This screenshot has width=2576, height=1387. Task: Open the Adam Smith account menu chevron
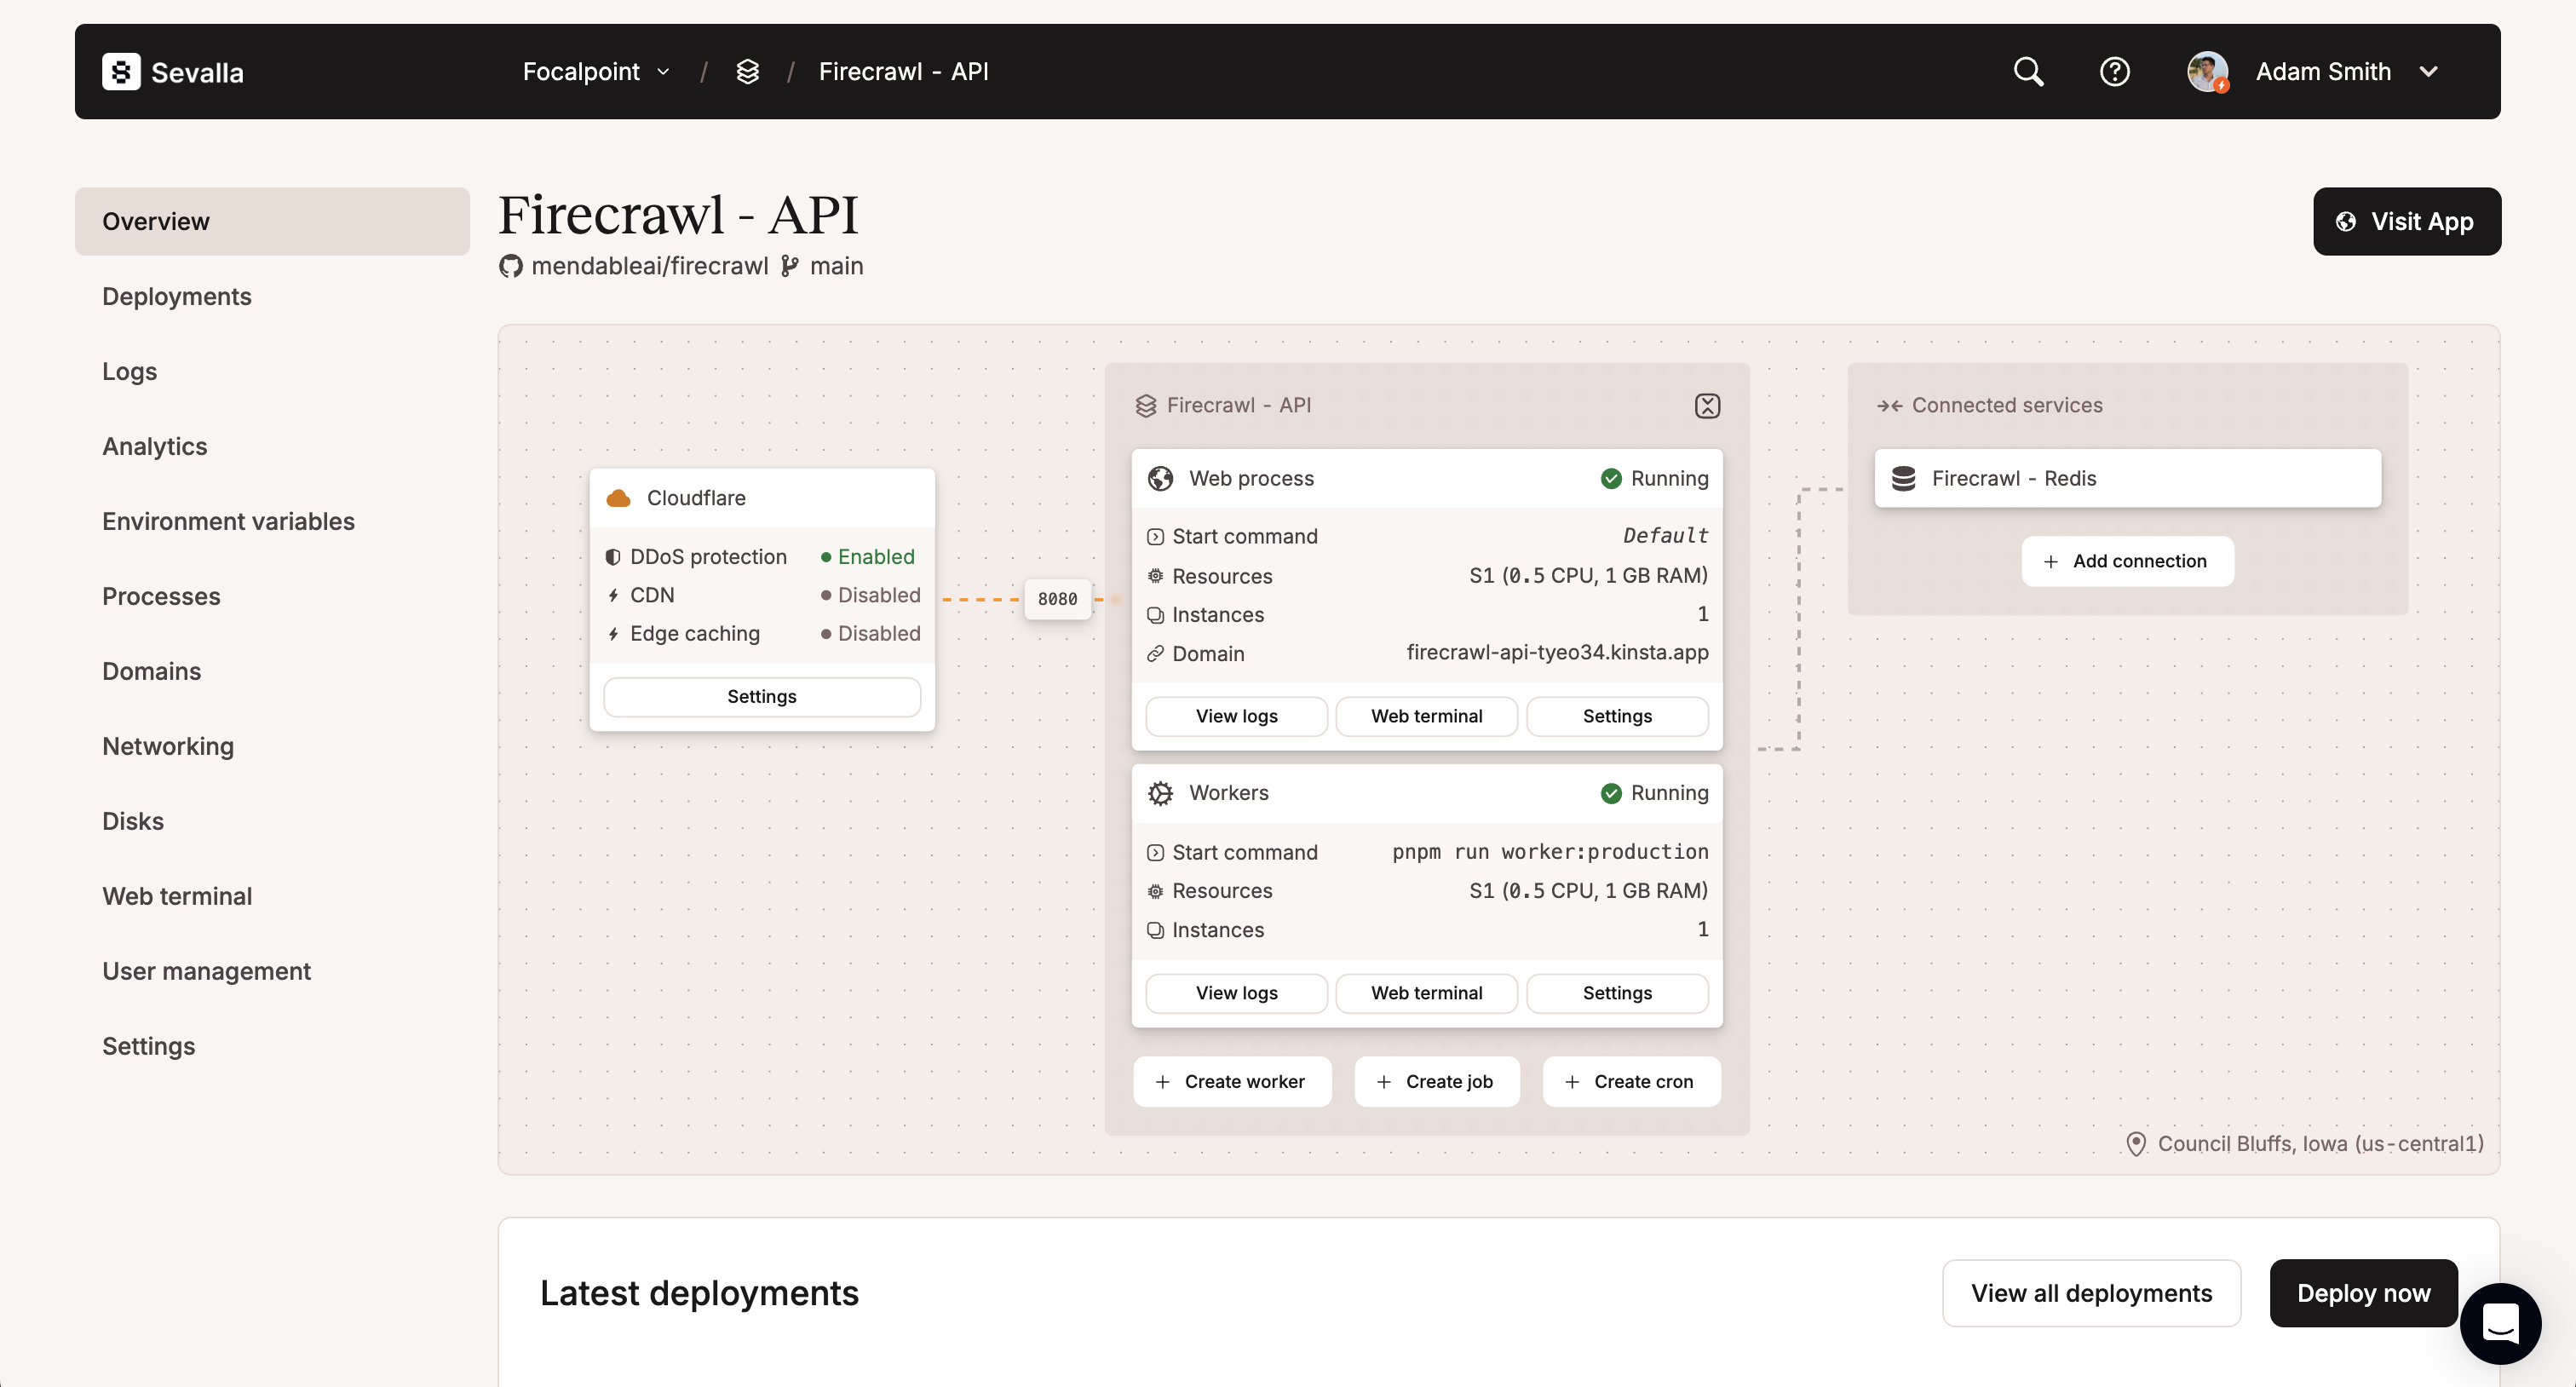tap(2428, 72)
